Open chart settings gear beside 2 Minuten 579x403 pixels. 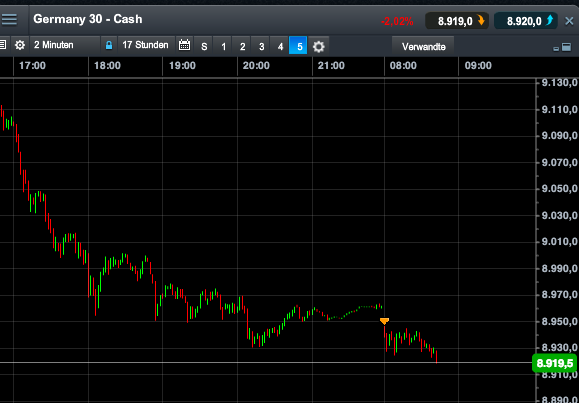(20, 45)
